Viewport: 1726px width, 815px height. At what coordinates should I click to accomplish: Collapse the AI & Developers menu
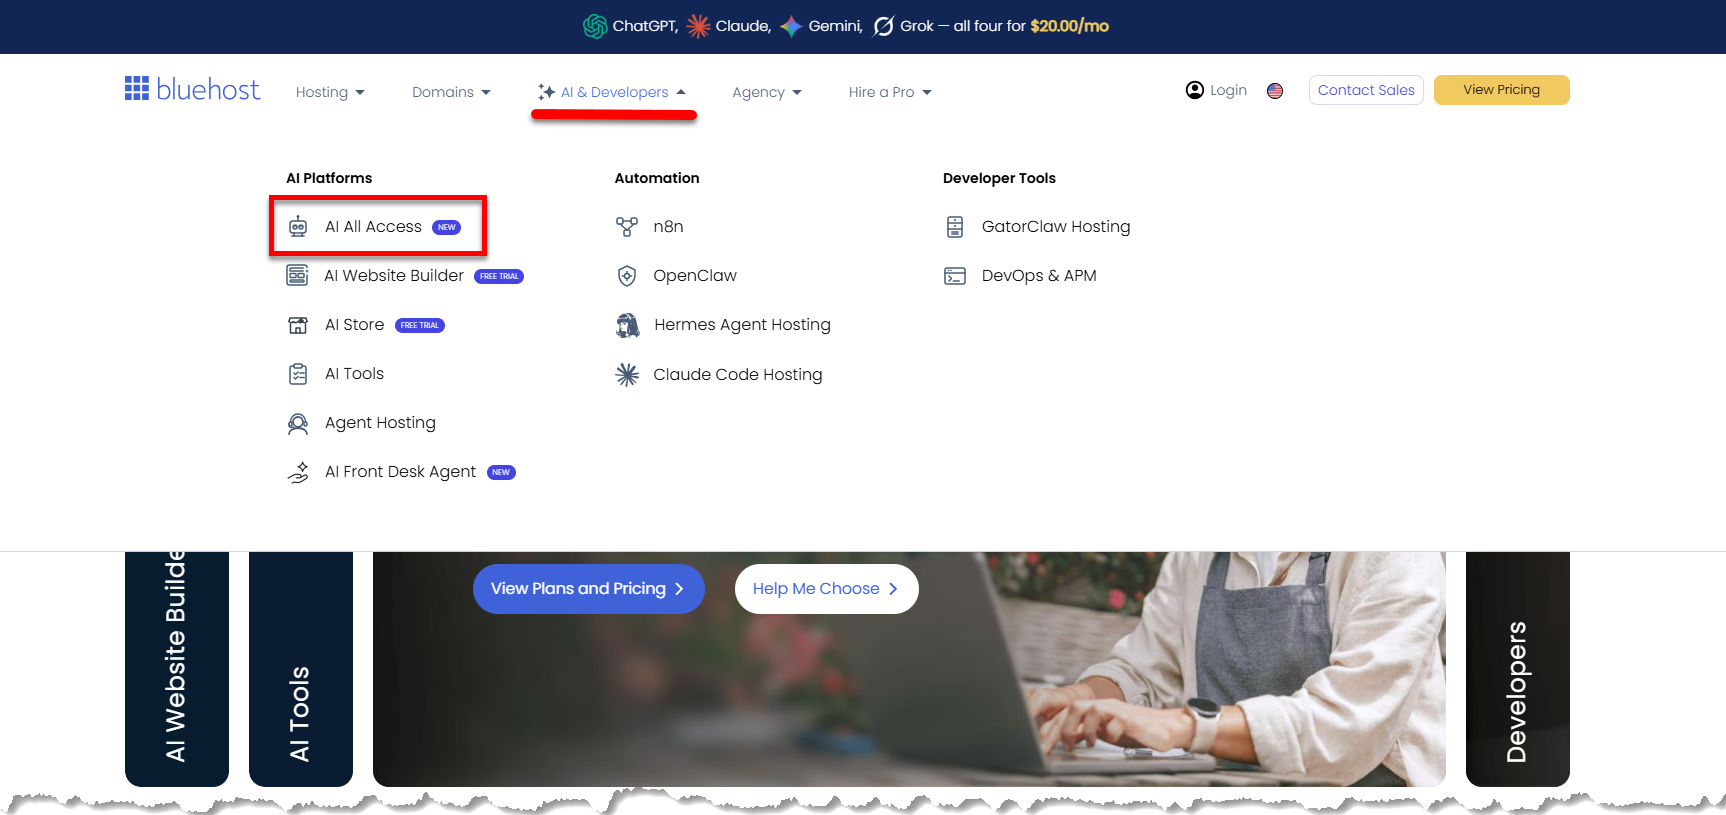612,92
